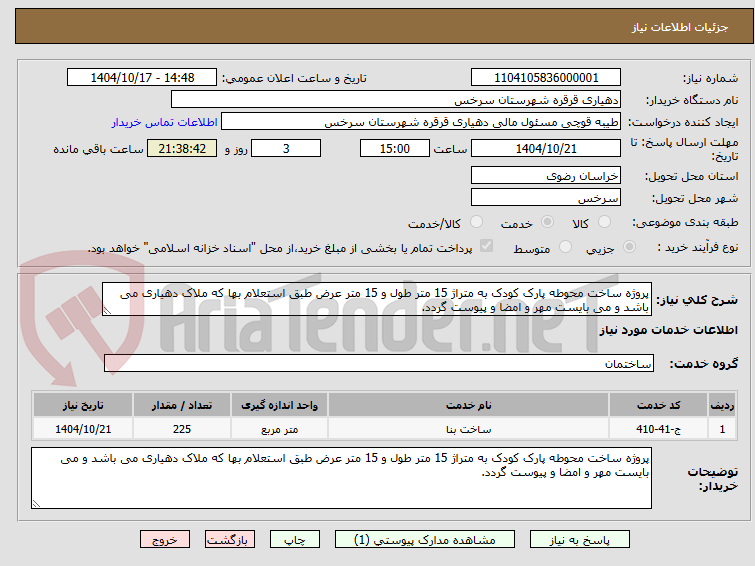Click the quantity cell 225
Image resolution: width=755 pixels, height=566 pixels.
(182, 429)
